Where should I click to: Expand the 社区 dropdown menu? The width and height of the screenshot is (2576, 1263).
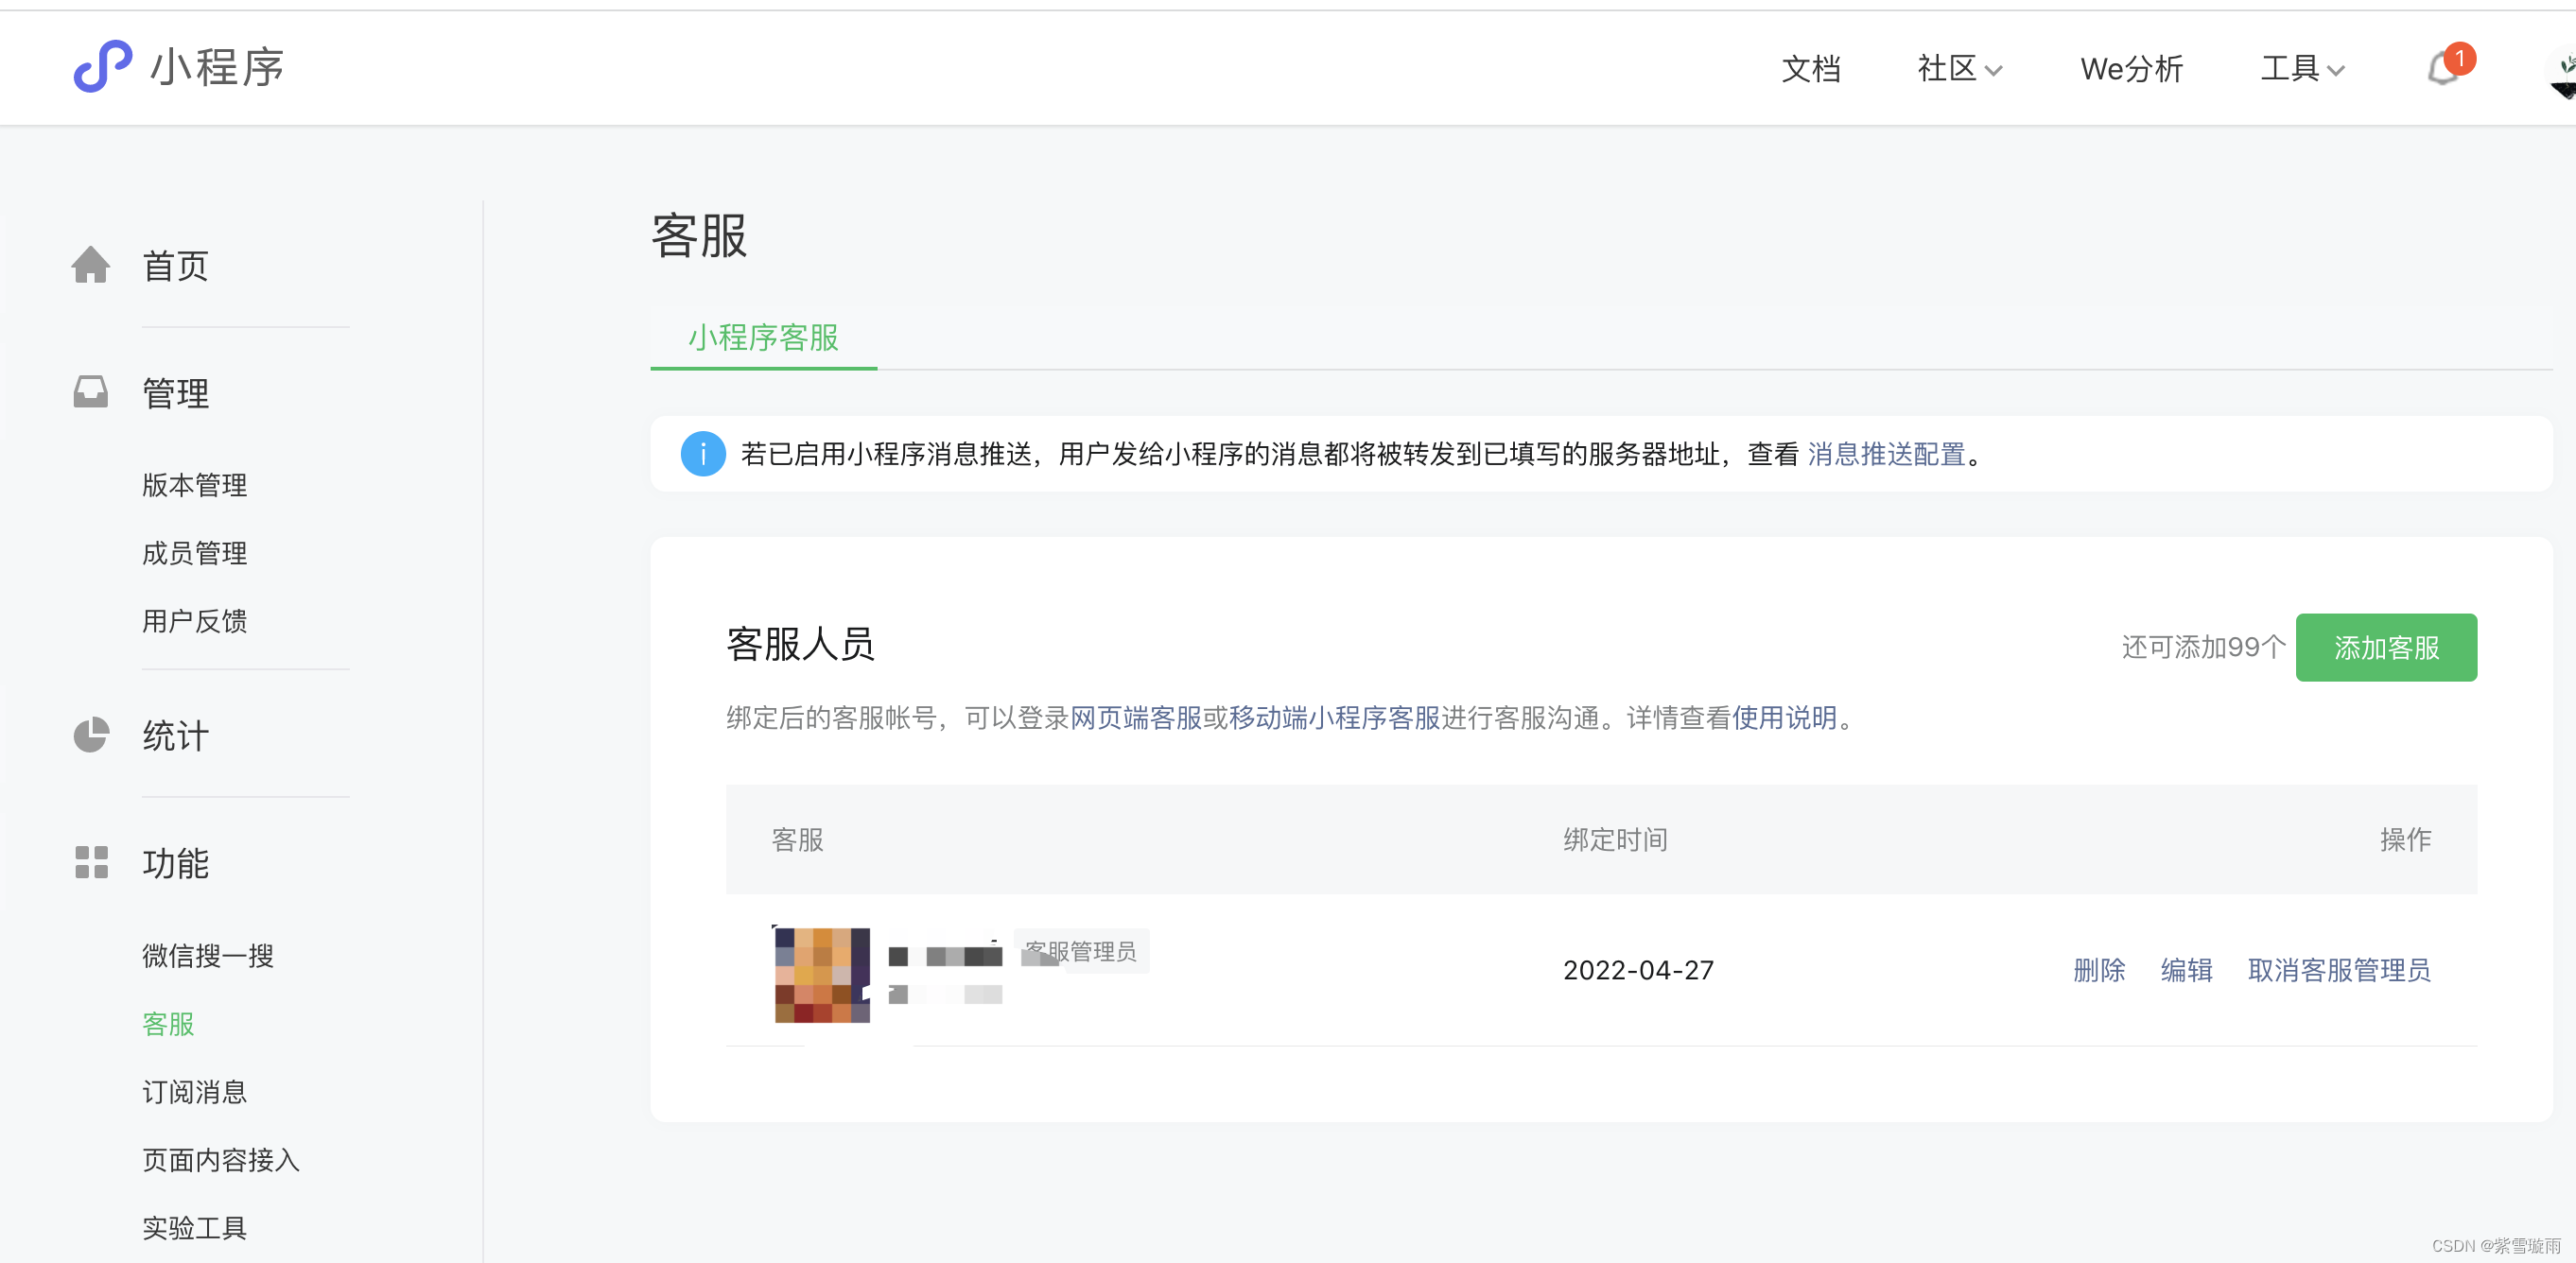[x=1958, y=69]
